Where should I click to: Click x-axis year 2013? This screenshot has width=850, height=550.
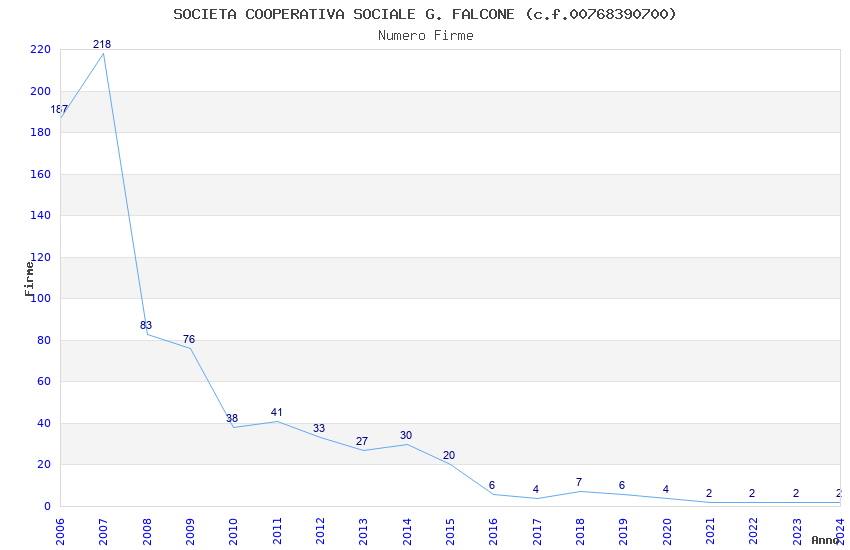tap(364, 531)
